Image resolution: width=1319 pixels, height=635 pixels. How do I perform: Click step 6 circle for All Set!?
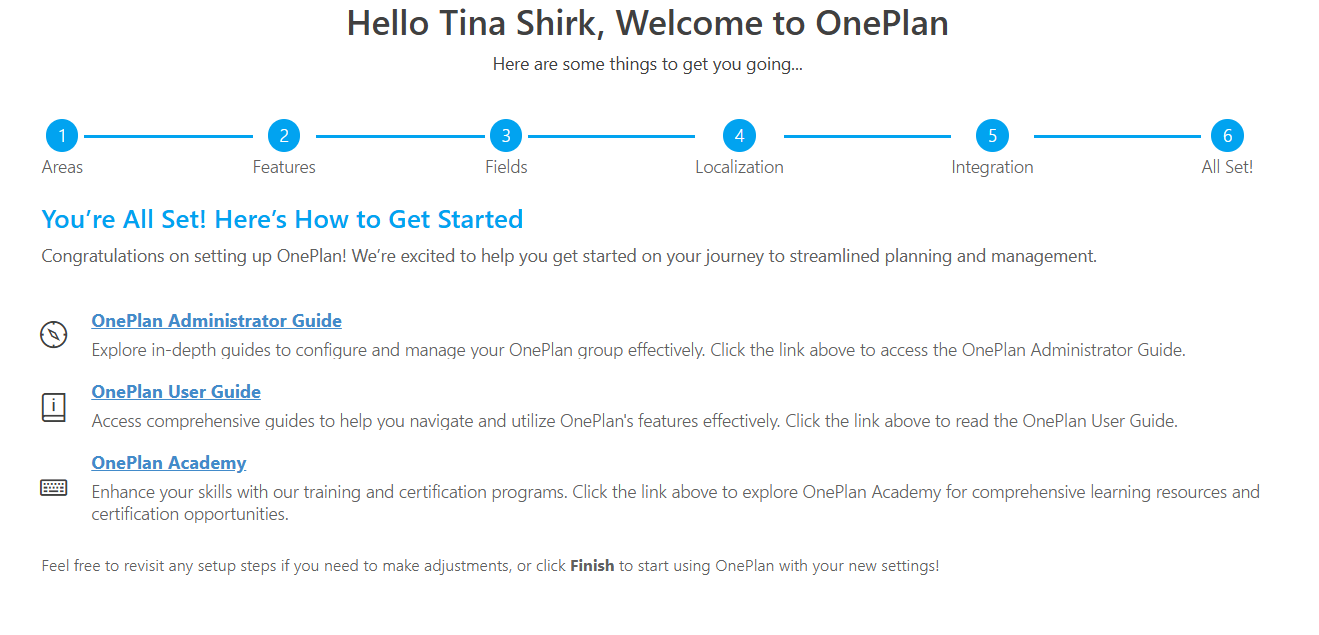[1227, 136]
